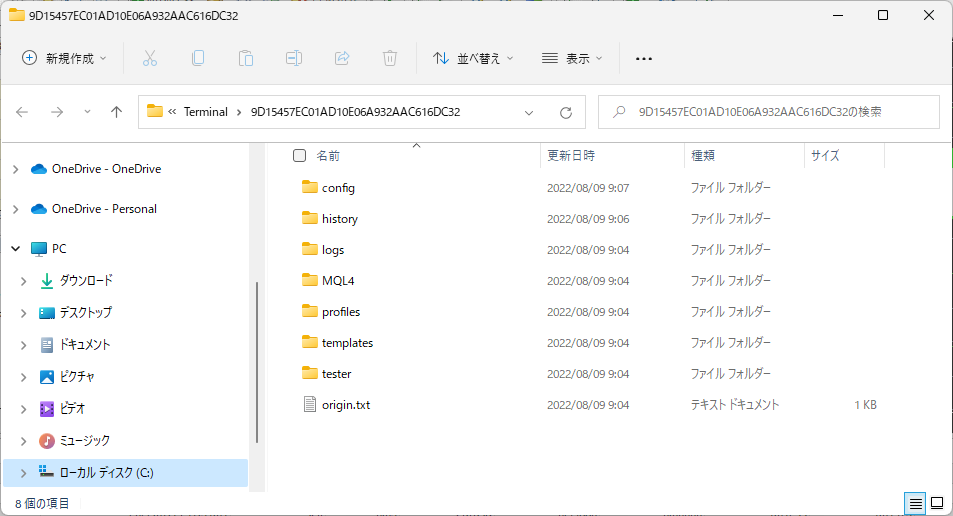Expand the ローカル ディスク (C:) node
The width and height of the screenshot is (953, 516).
24,473
